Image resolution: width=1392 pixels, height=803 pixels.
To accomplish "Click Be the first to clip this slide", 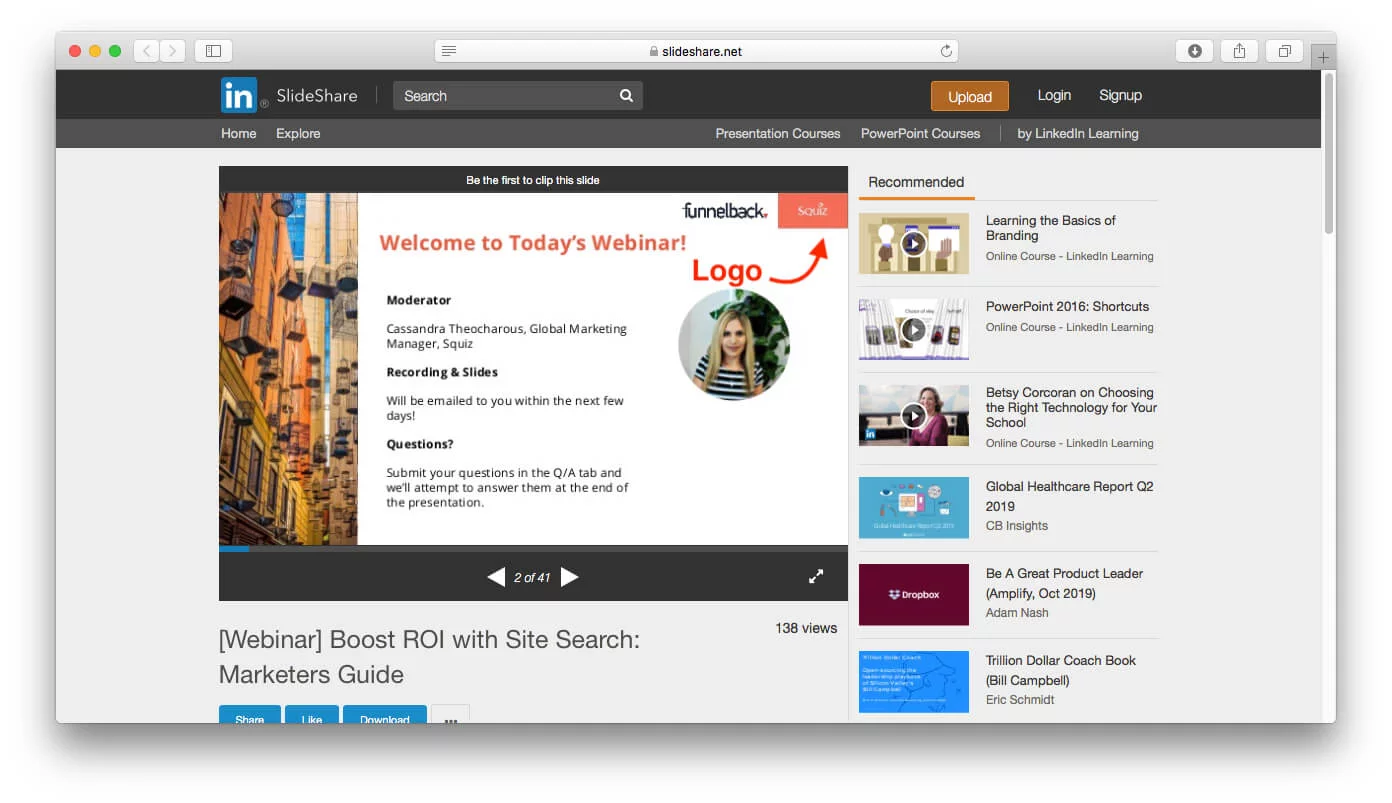I will pos(533,180).
